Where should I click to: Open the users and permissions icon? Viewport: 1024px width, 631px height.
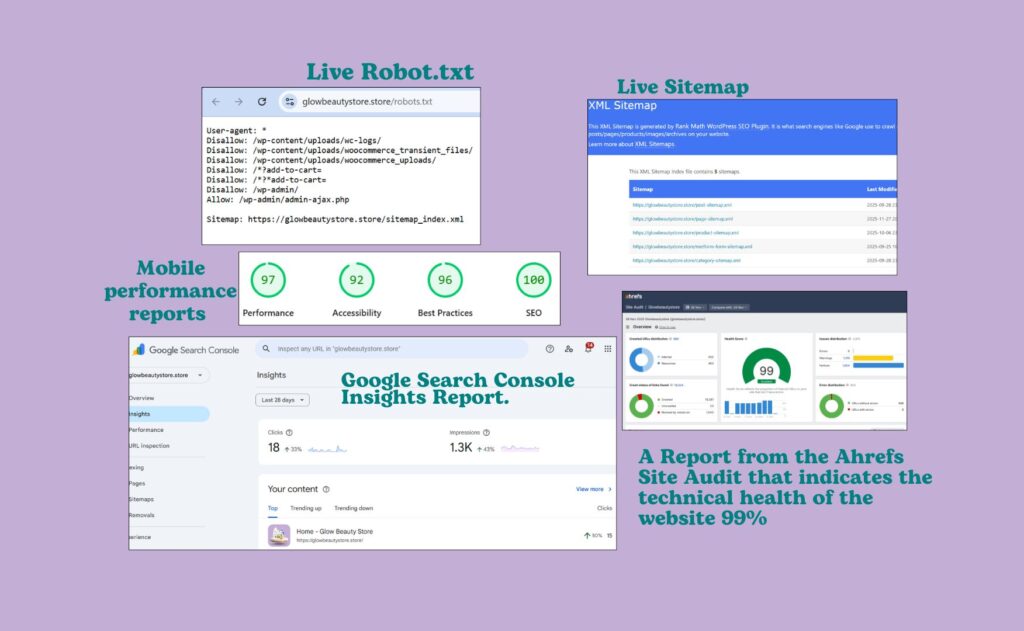pyautogui.click(x=569, y=349)
